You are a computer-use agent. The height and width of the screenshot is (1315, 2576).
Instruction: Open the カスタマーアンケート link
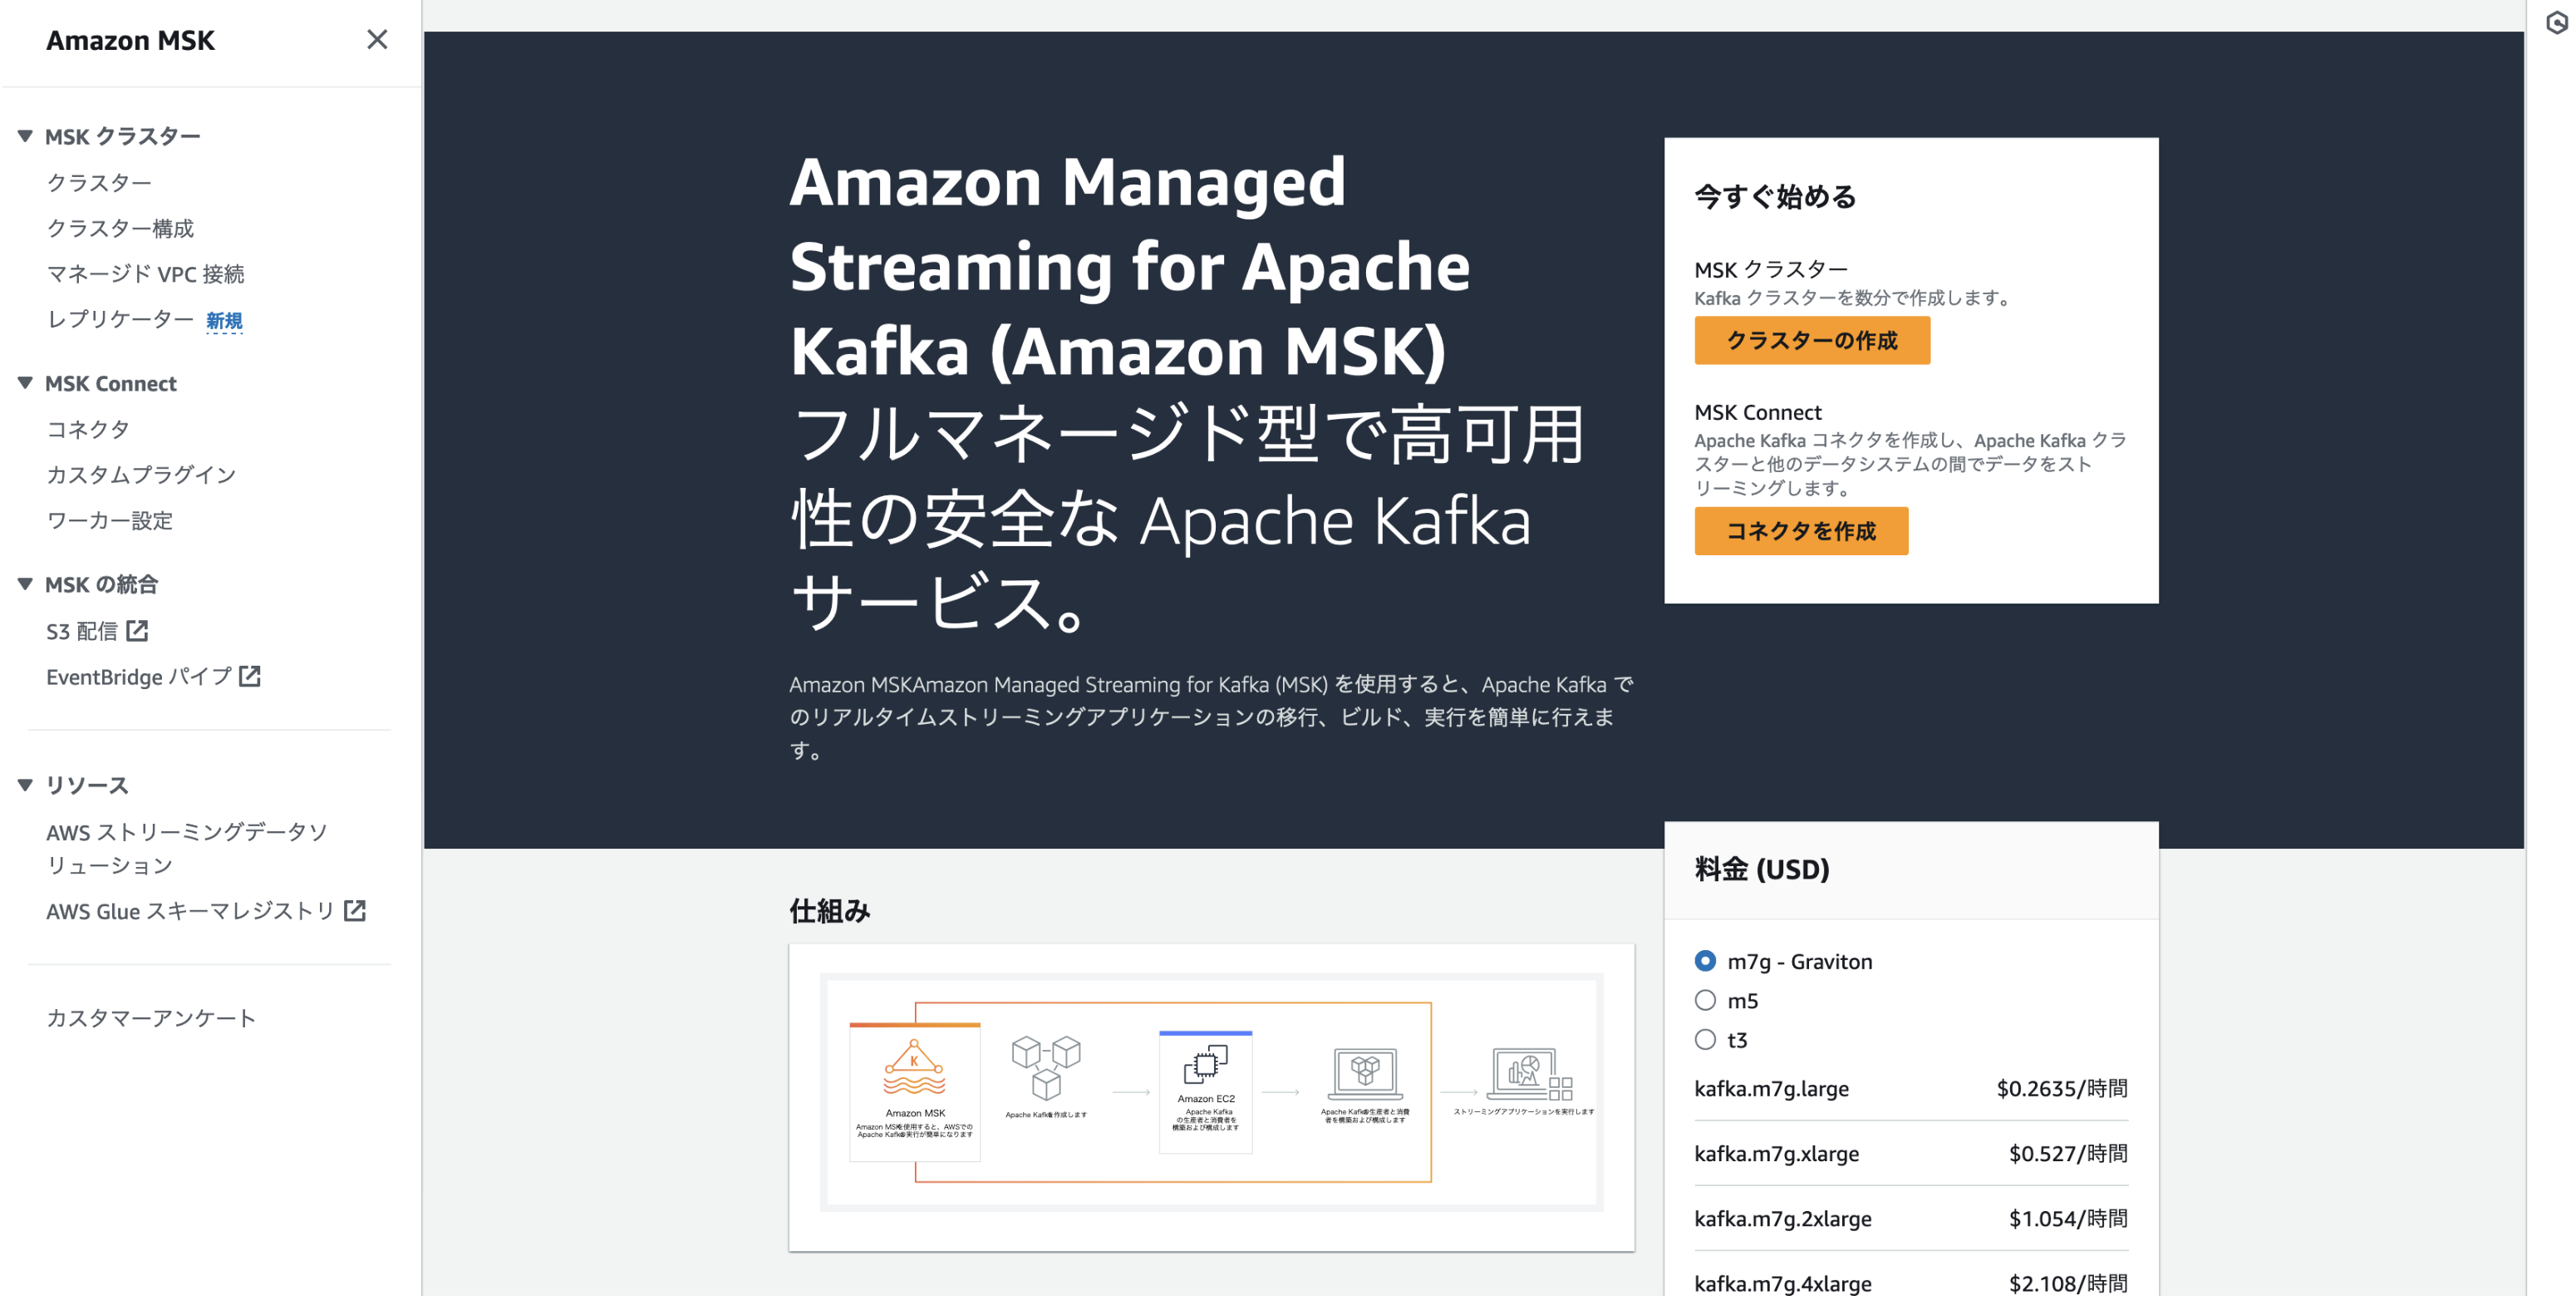tap(151, 1018)
